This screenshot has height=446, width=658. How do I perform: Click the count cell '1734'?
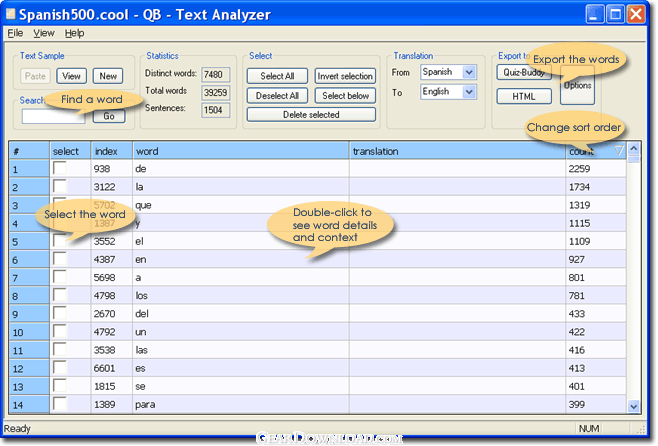click(x=595, y=187)
